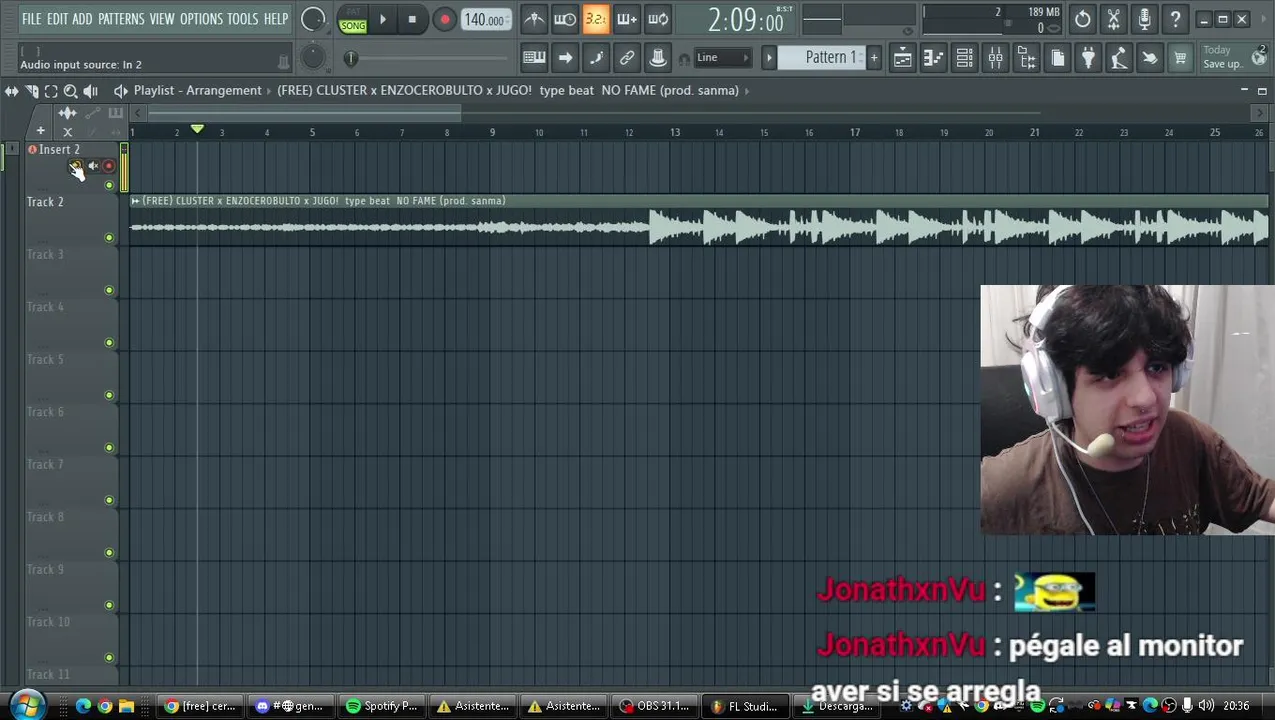This screenshot has height=720, width=1275.
Task: Stop playback with the stop button
Action: [x=412, y=20]
